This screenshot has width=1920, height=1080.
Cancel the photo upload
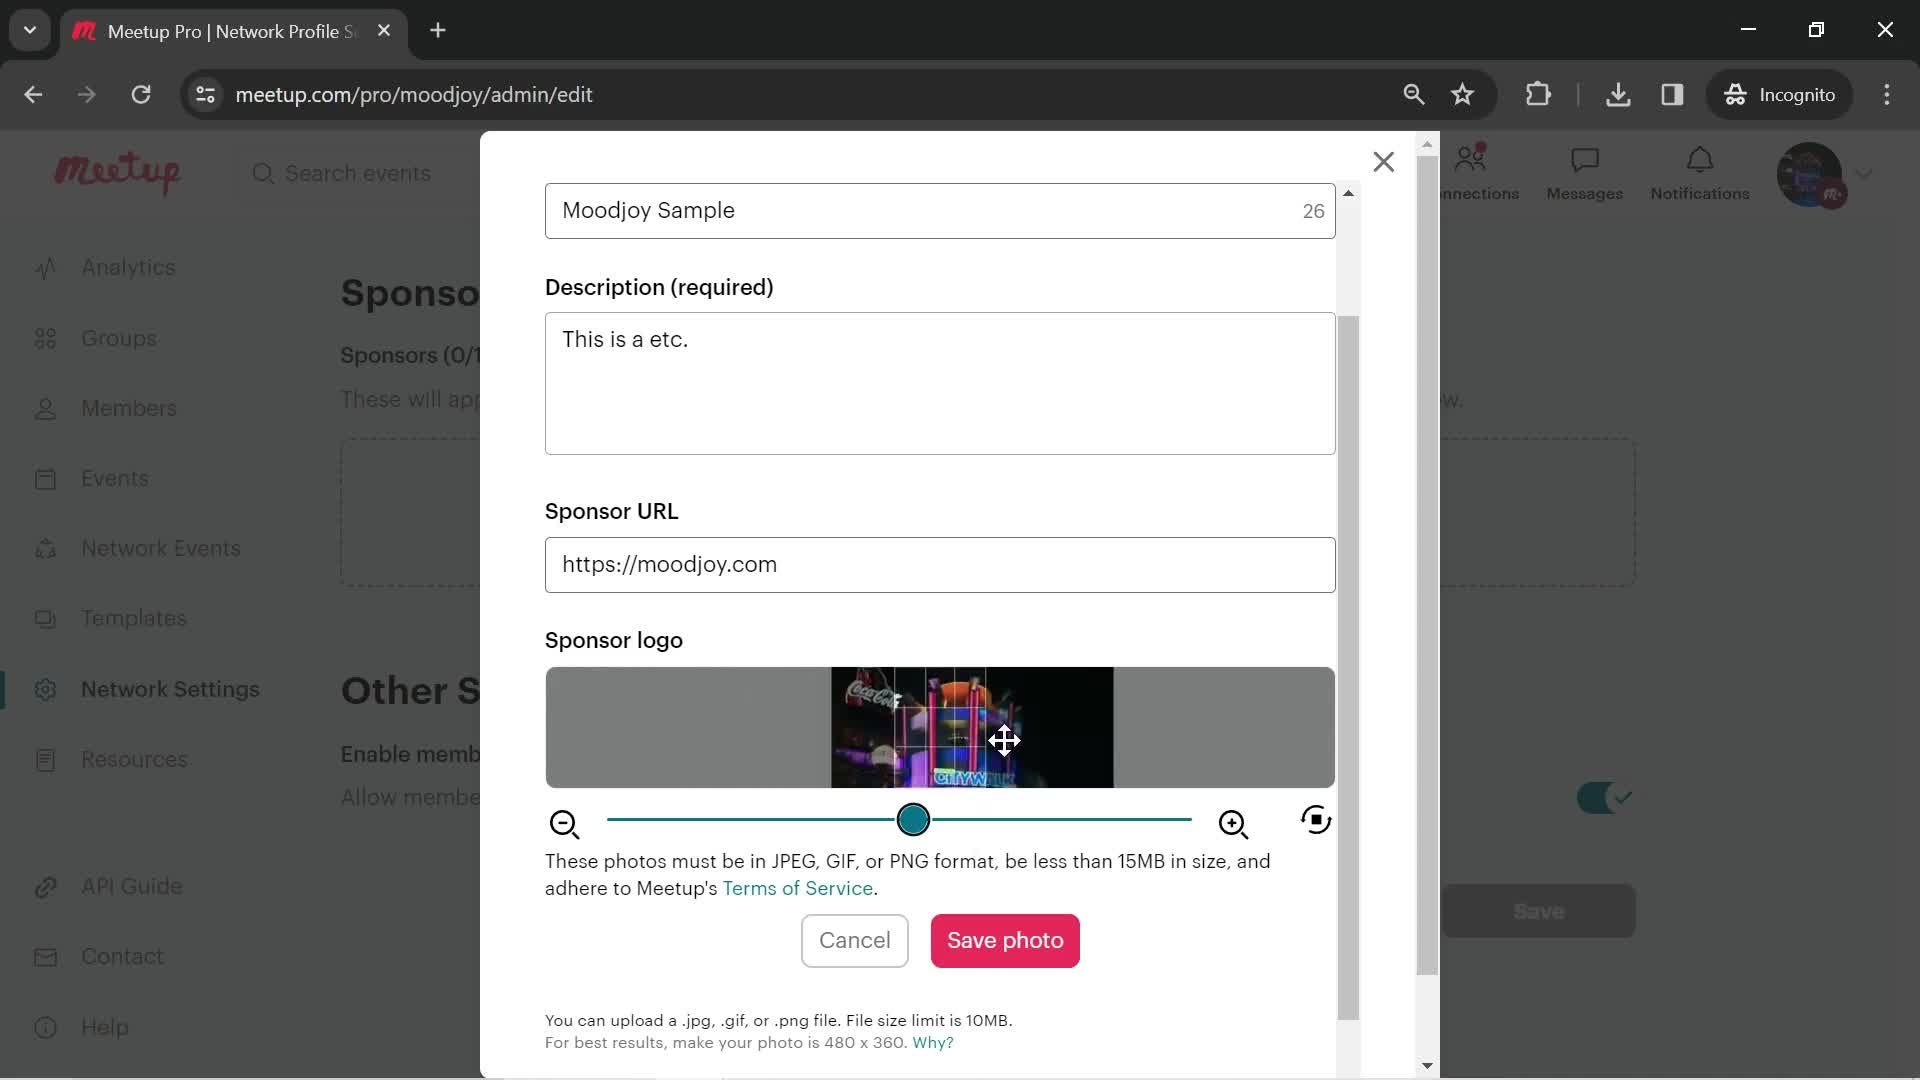pyautogui.click(x=854, y=941)
